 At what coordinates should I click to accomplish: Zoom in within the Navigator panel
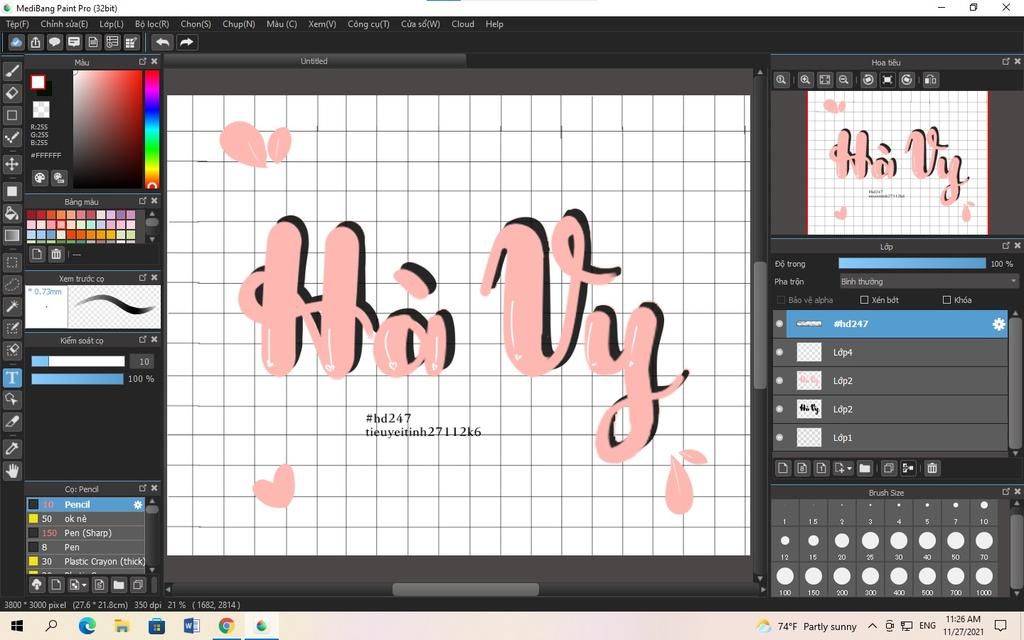[805, 80]
